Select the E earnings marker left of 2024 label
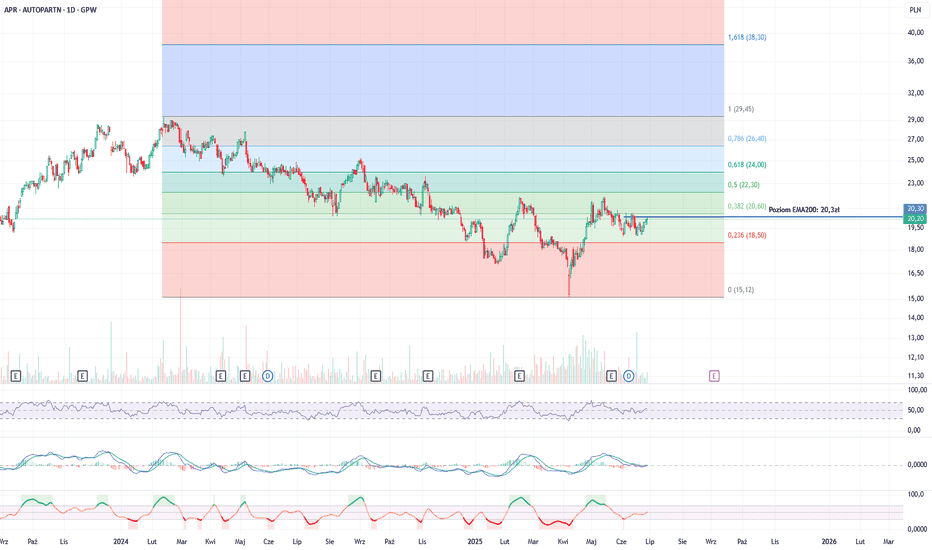The height and width of the screenshot is (550, 932). pos(83,376)
